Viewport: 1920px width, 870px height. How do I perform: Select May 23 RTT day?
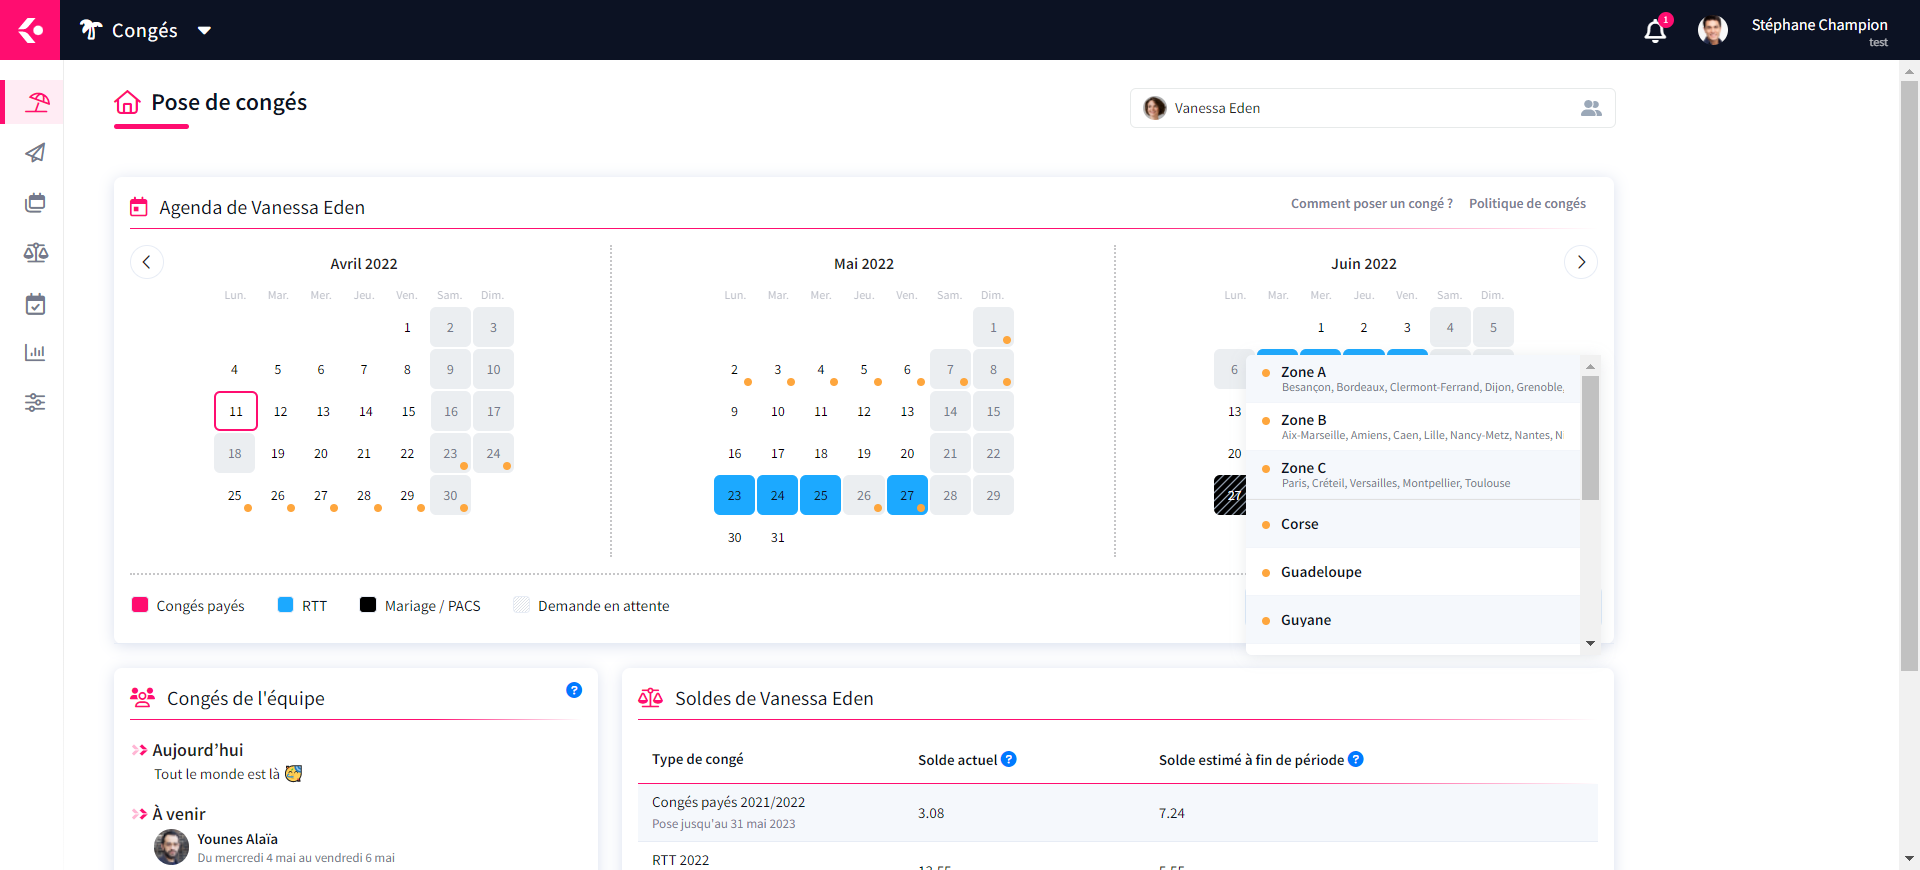pyautogui.click(x=734, y=495)
